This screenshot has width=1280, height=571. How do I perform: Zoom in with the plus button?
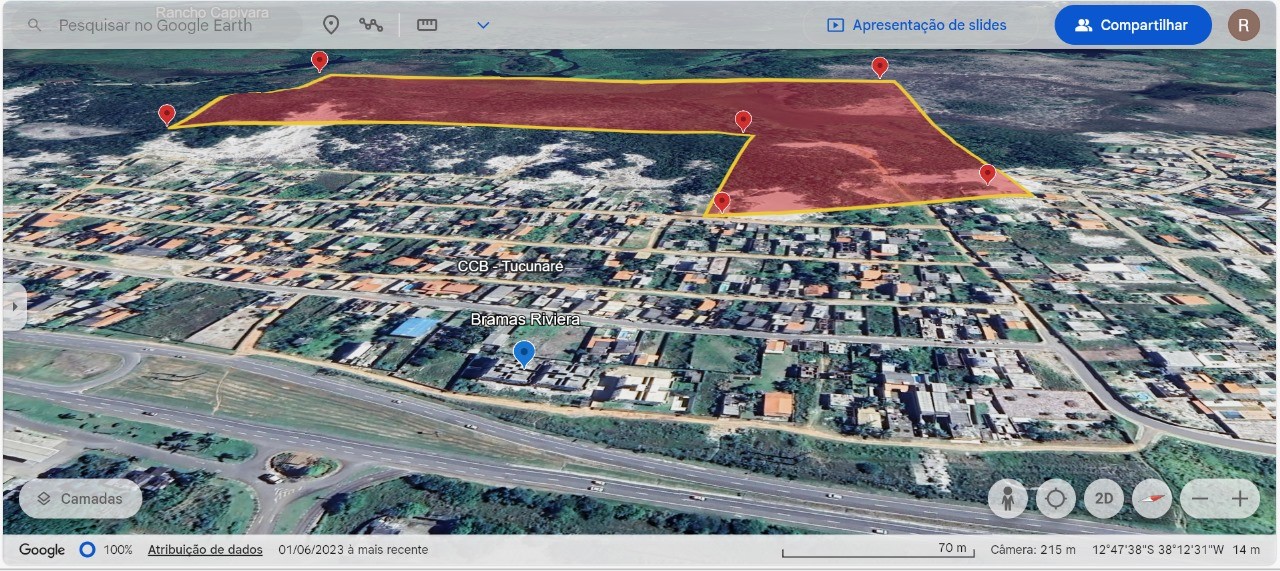point(1241,498)
